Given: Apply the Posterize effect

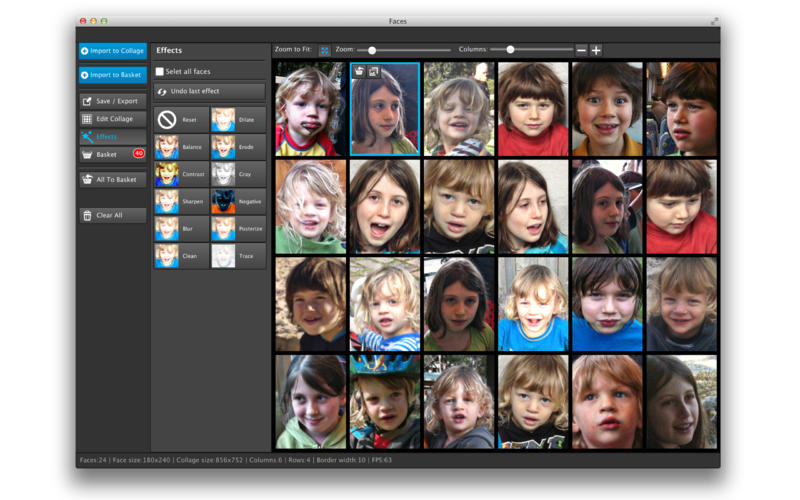Looking at the screenshot, I should tap(223, 228).
